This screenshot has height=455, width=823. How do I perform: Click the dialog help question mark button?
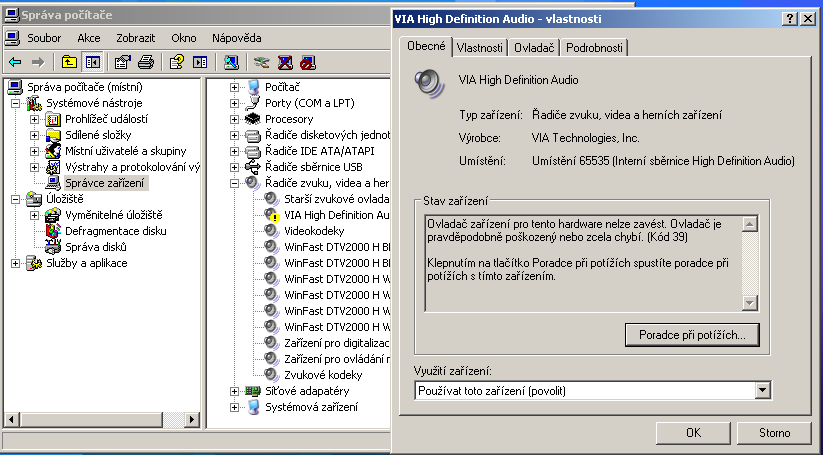tap(789, 19)
